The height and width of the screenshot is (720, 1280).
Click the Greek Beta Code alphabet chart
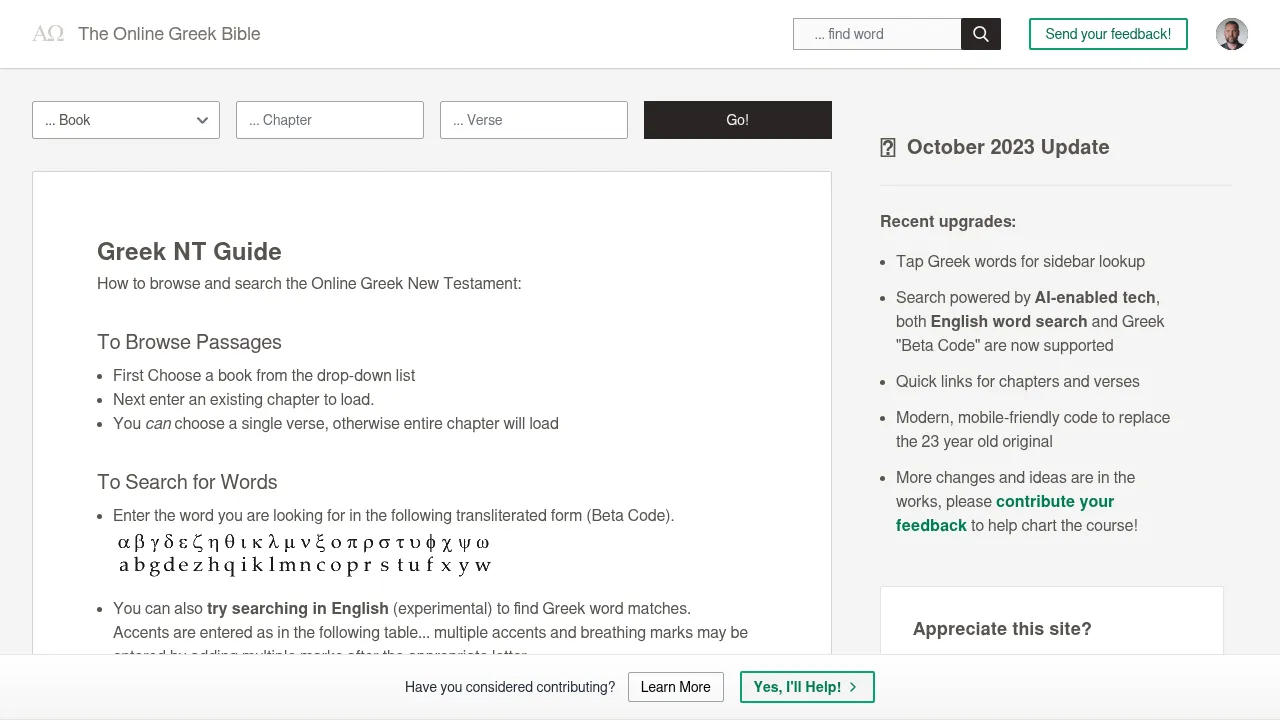click(304, 554)
